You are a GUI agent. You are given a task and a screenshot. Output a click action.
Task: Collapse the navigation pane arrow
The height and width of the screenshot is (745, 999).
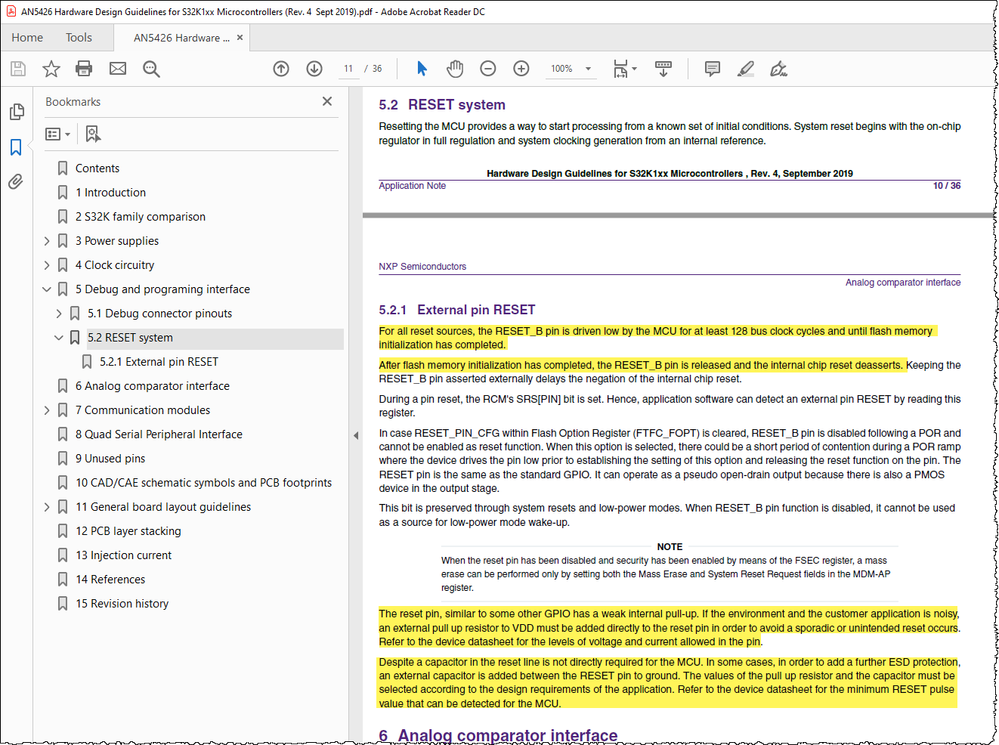point(356,436)
